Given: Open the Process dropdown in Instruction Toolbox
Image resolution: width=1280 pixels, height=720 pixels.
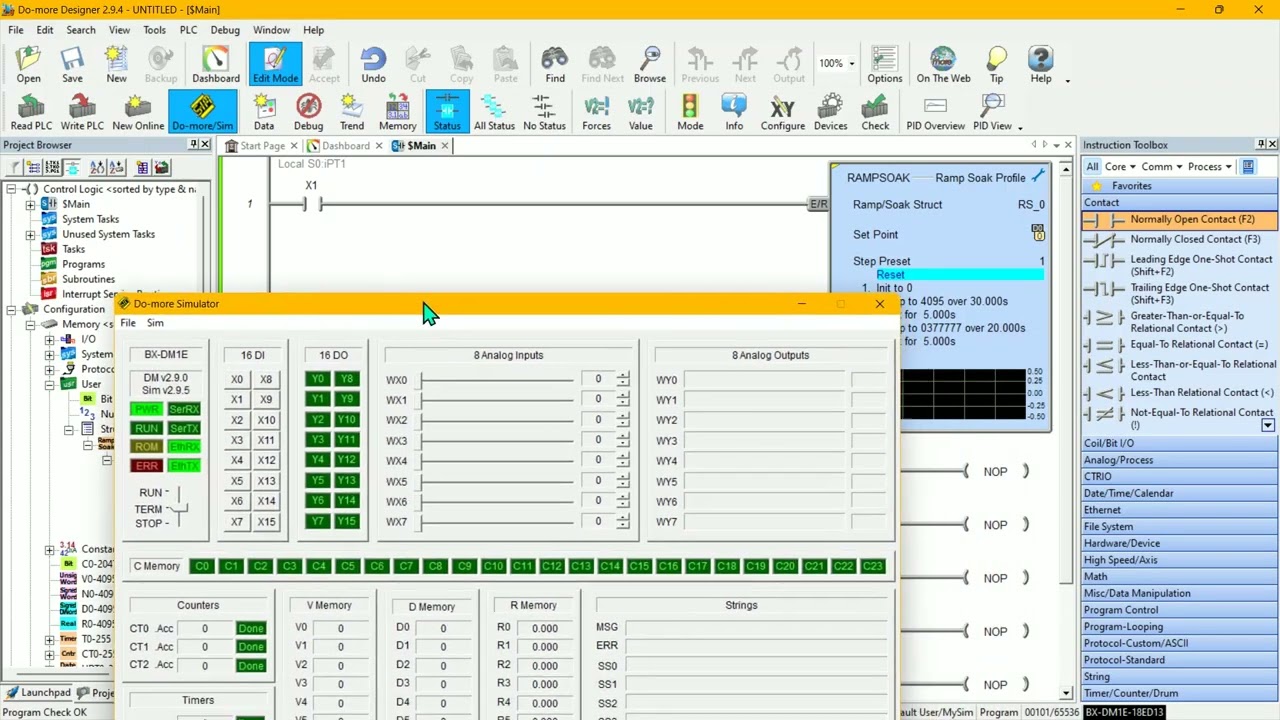Looking at the screenshot, I should (1209, 167).
